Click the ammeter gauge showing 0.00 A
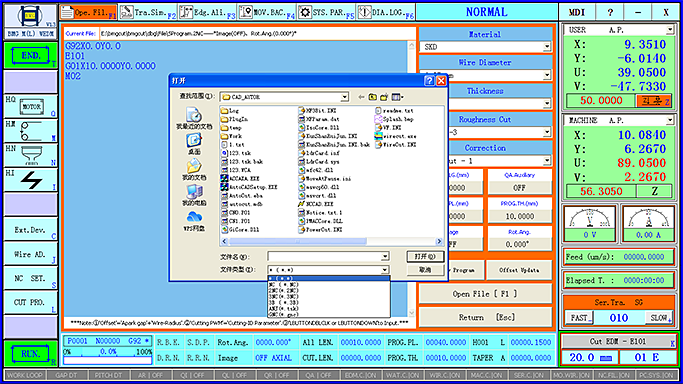 [649, 223]
